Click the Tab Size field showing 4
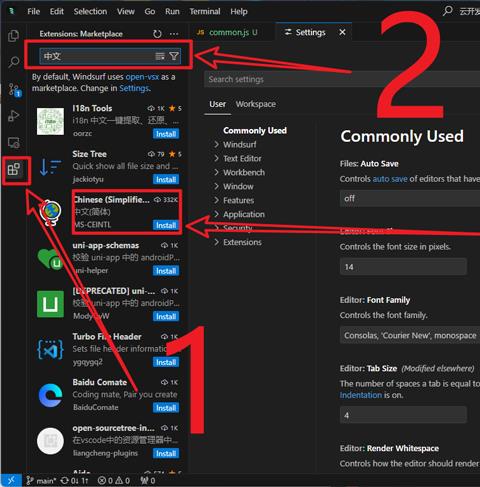Viewport: 480px width, 487px height. 403,415
